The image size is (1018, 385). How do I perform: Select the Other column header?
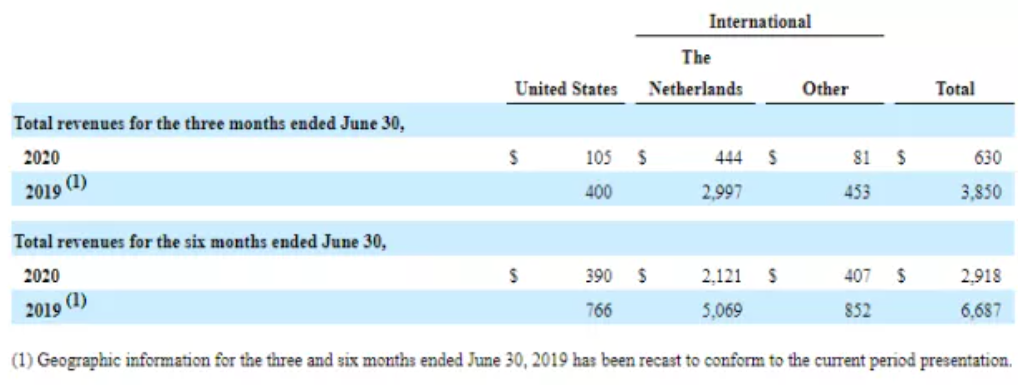825,89
